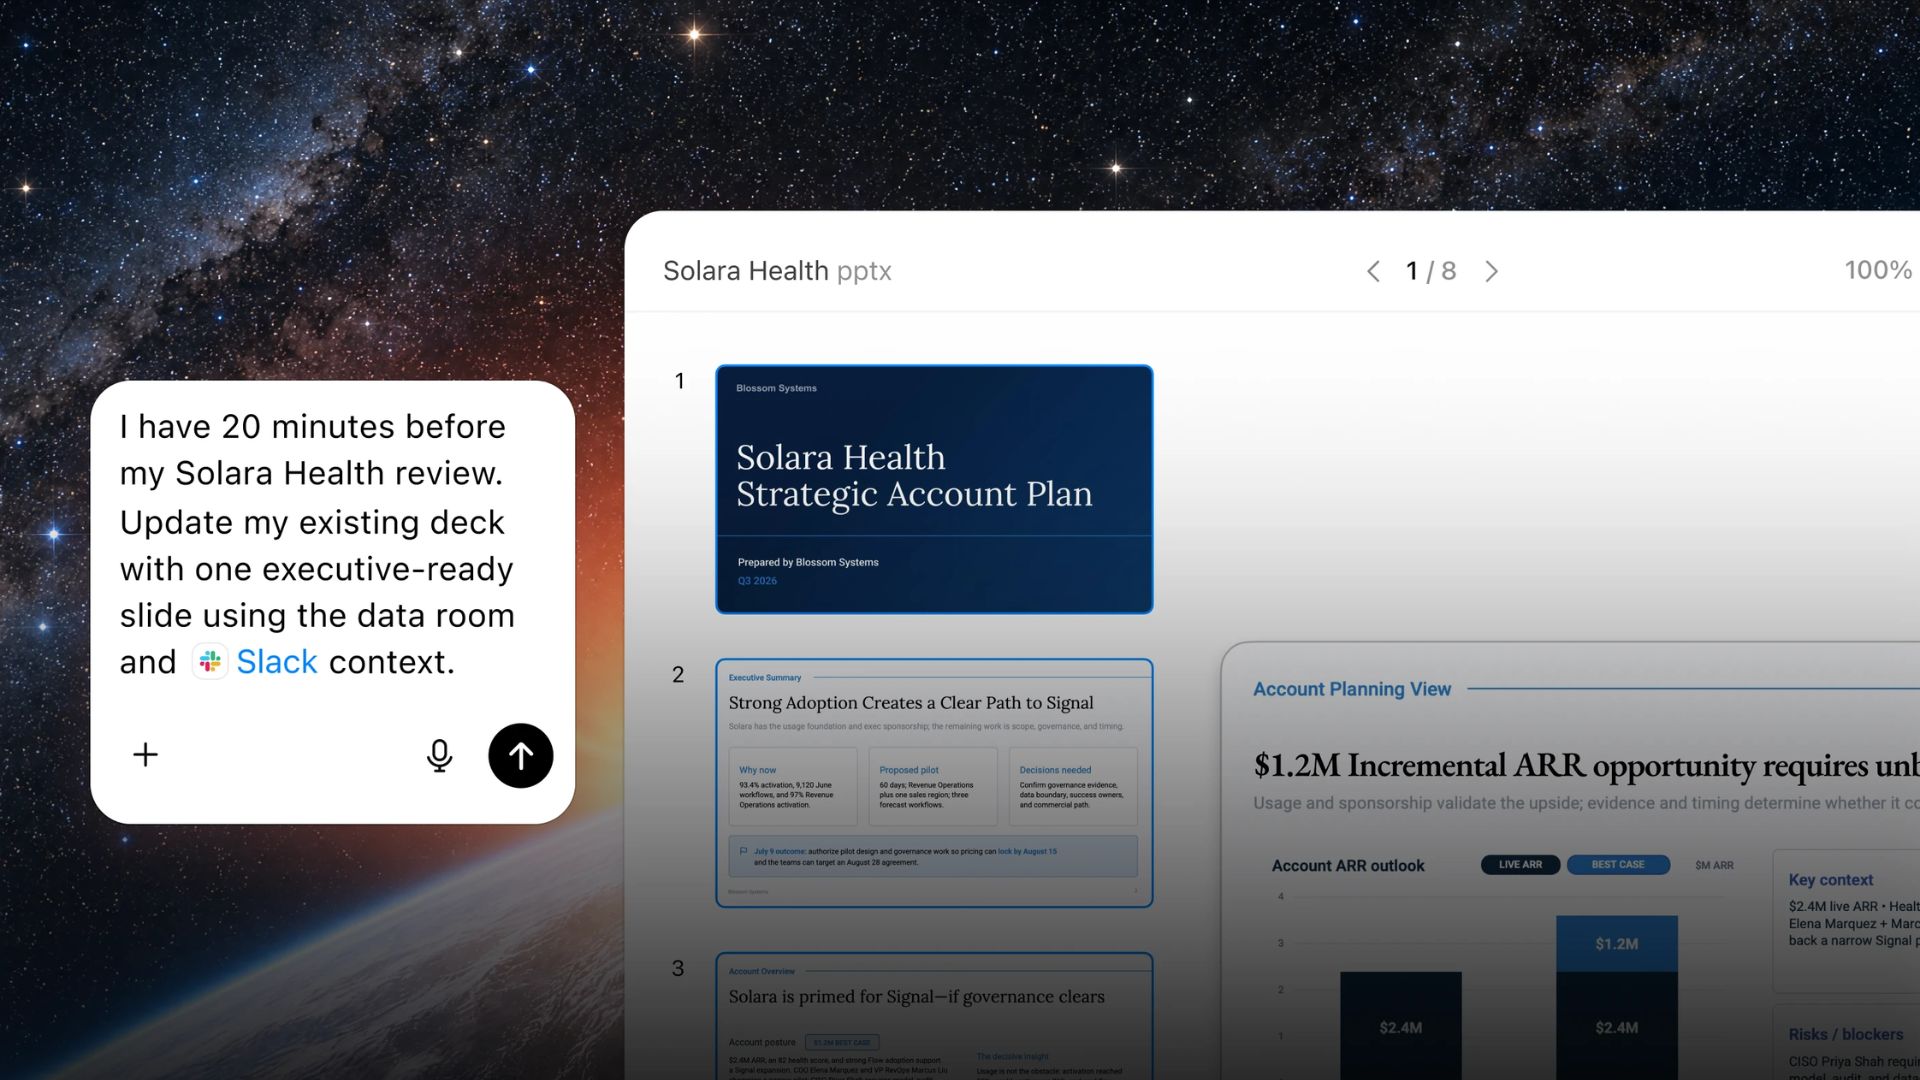Click the slide number 3 label

678,969
